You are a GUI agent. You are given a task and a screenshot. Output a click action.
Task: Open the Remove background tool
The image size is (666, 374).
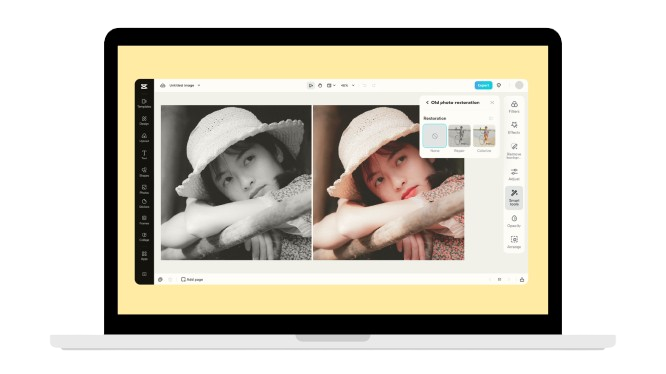click(514, 151)
